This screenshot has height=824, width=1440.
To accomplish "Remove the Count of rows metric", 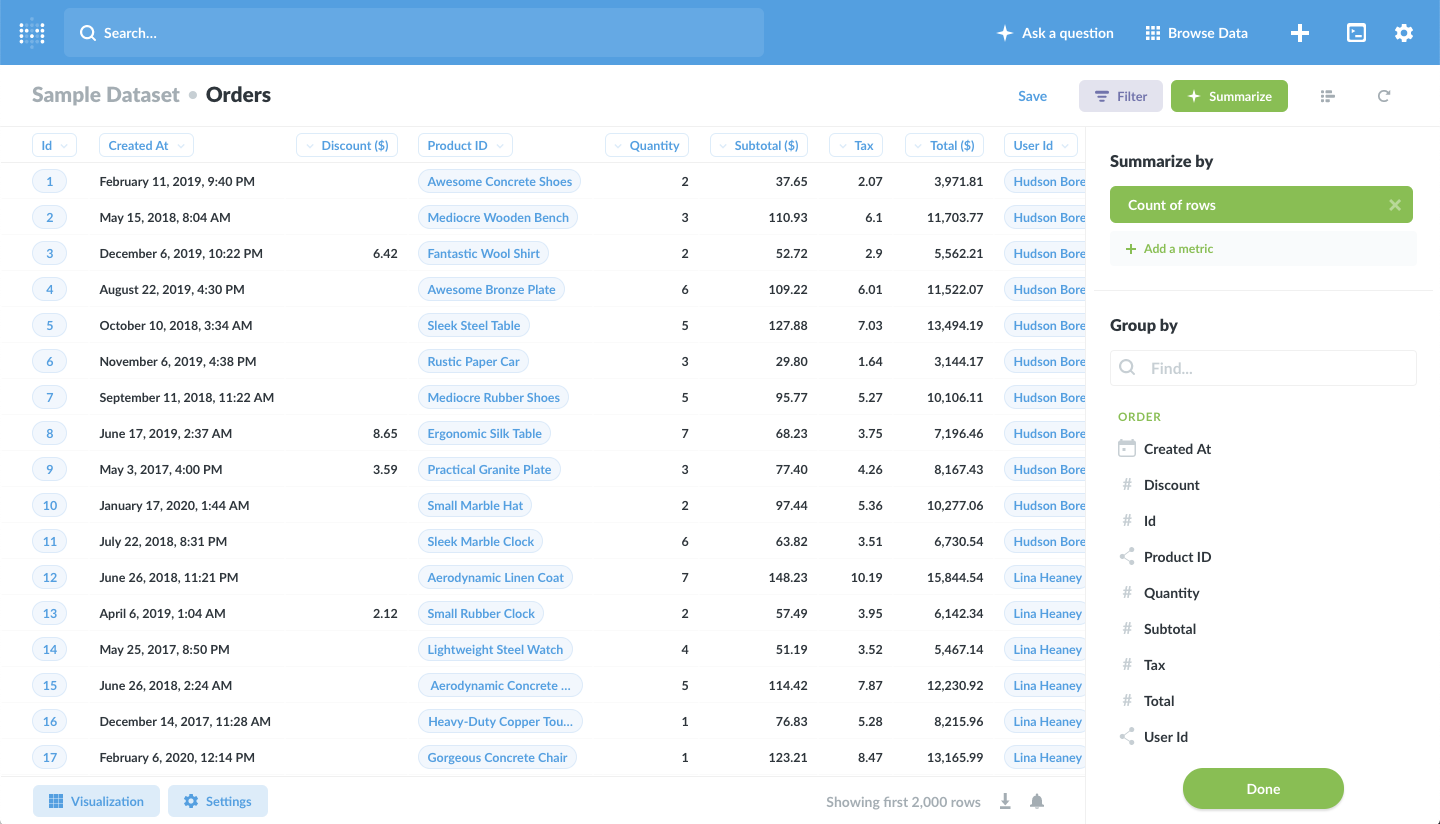I will [1395, 205].
